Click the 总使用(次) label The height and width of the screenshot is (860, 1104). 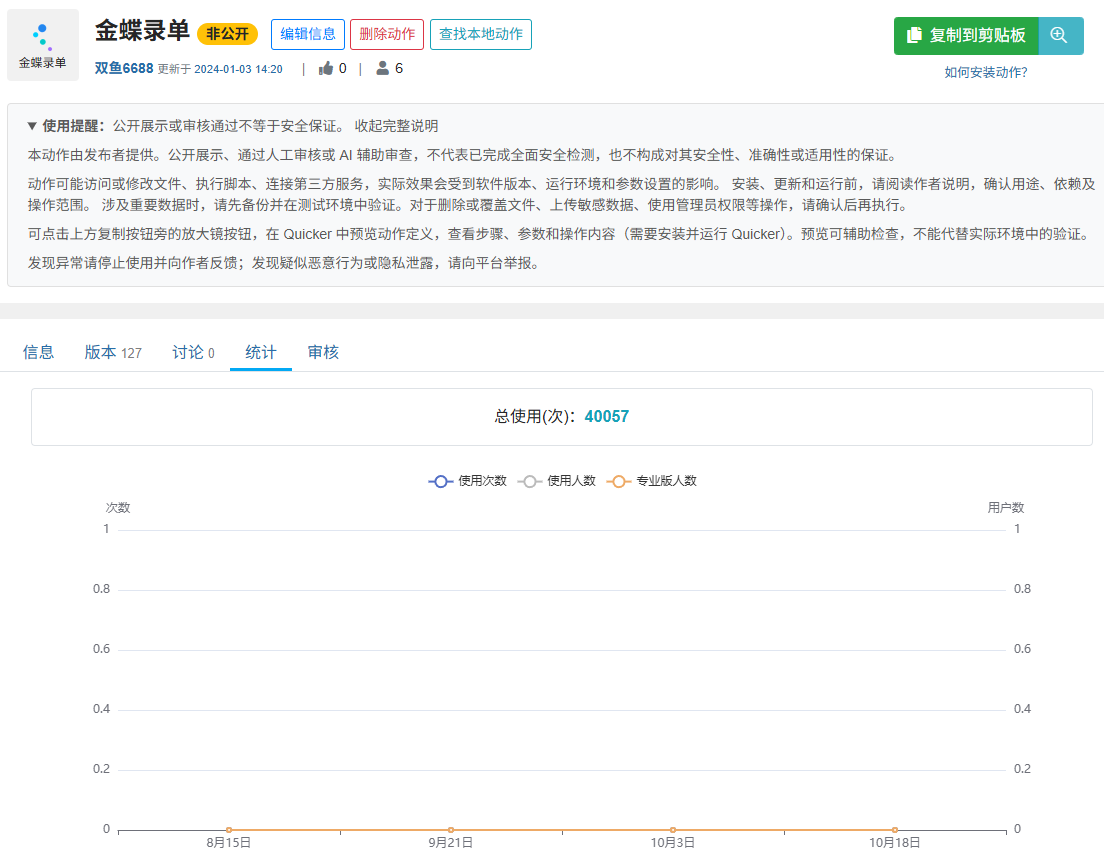535,416
